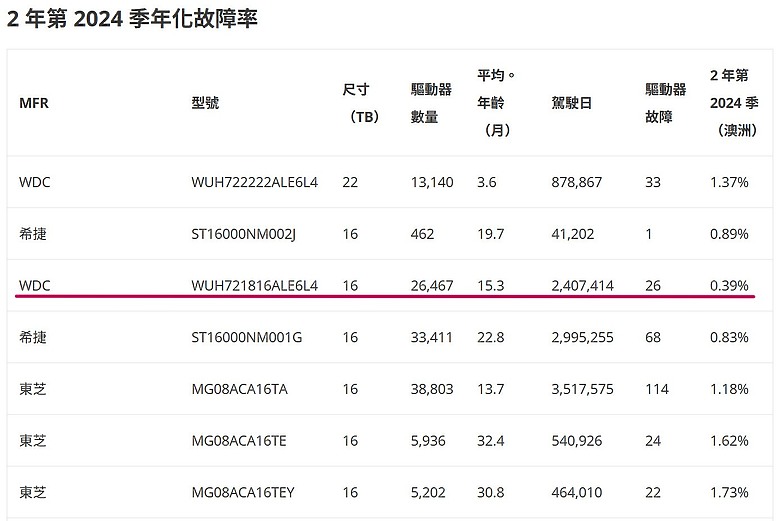This screenshot has width=780, height=521.
Task: Click failure rate 0.83%
Action: click(729, 337)
